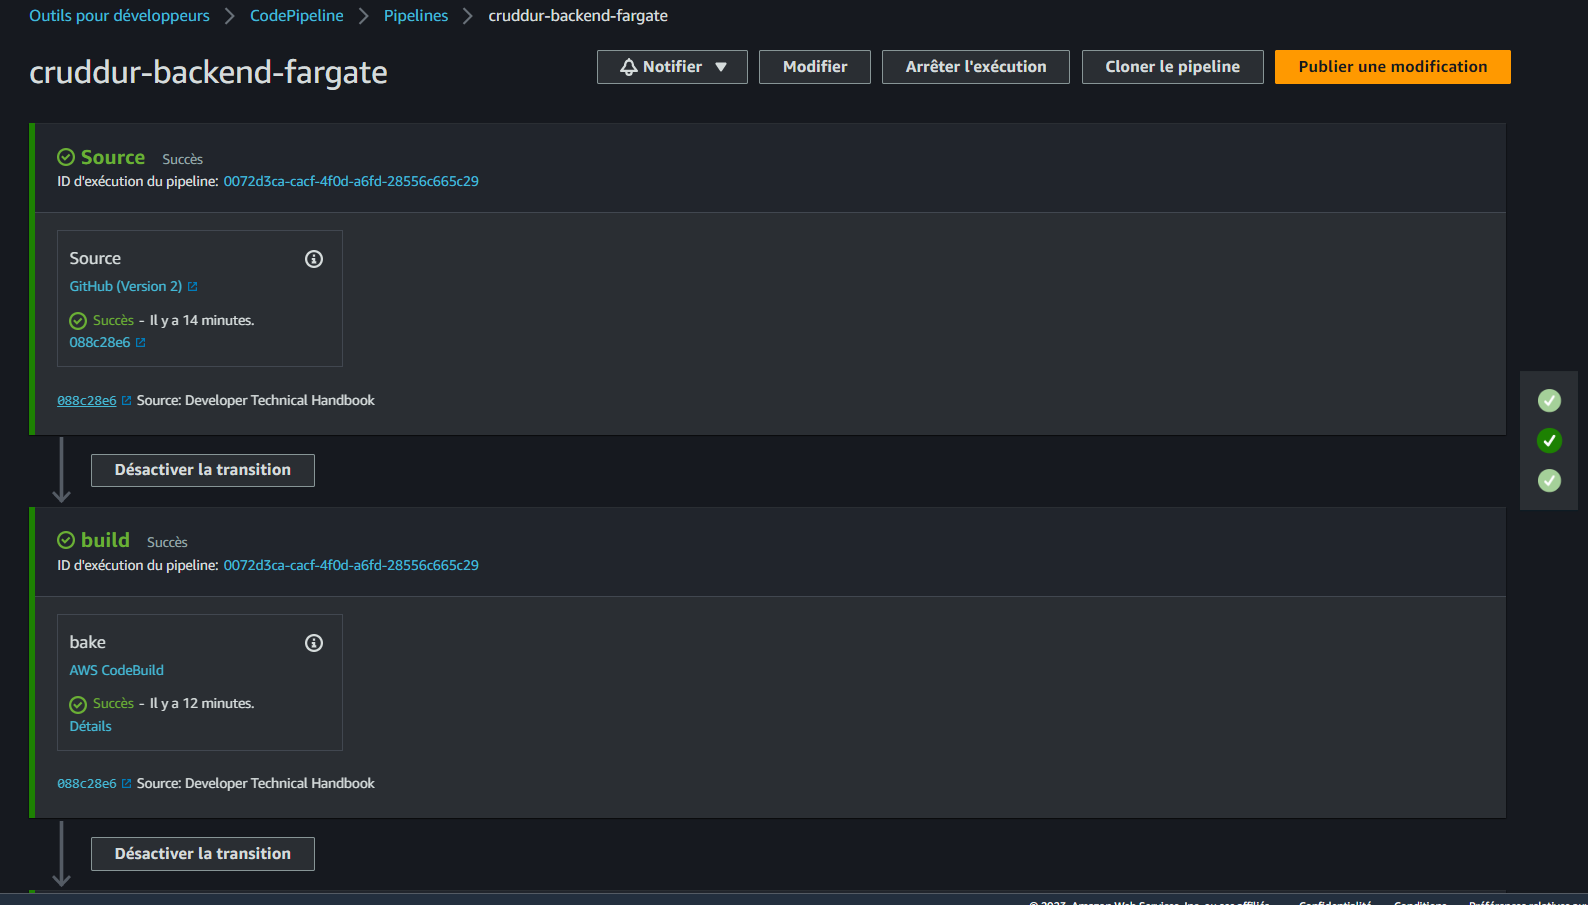1588x905 pixels.
Task: Click Cloner le pipeline button
Action: point(1173,67)
